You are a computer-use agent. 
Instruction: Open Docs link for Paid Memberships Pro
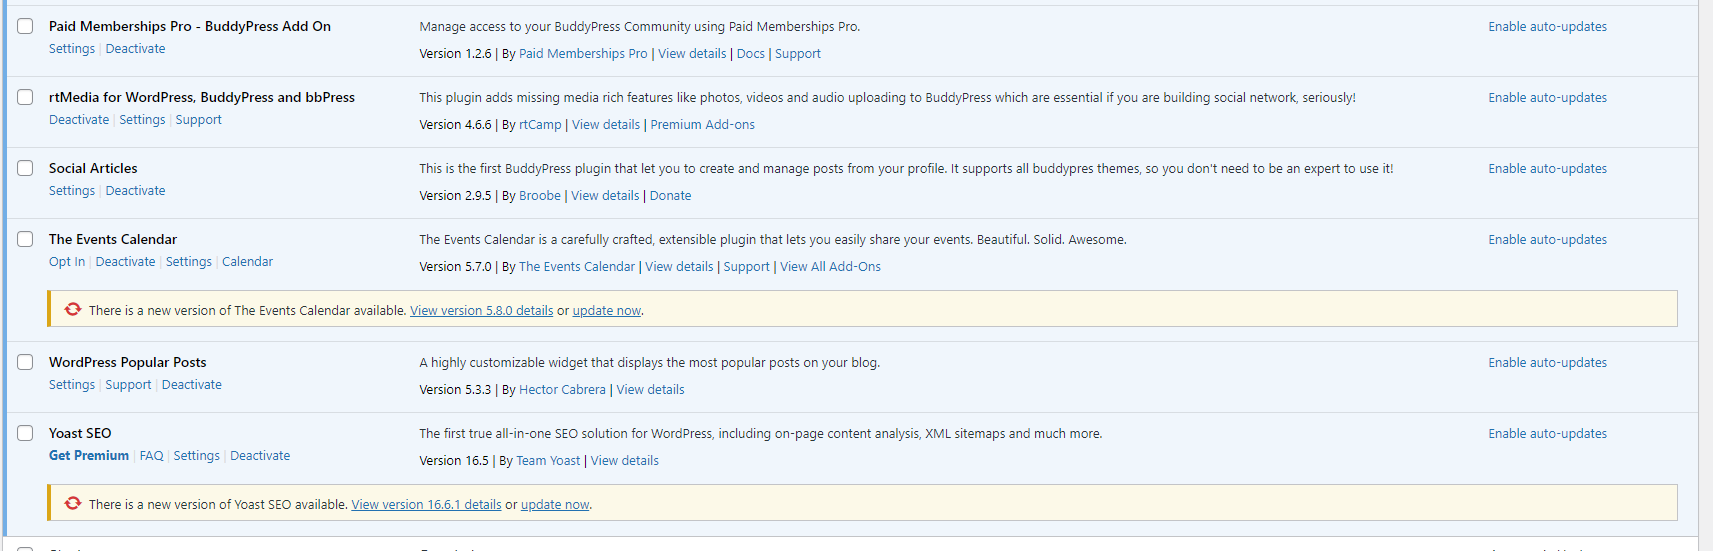750,54
